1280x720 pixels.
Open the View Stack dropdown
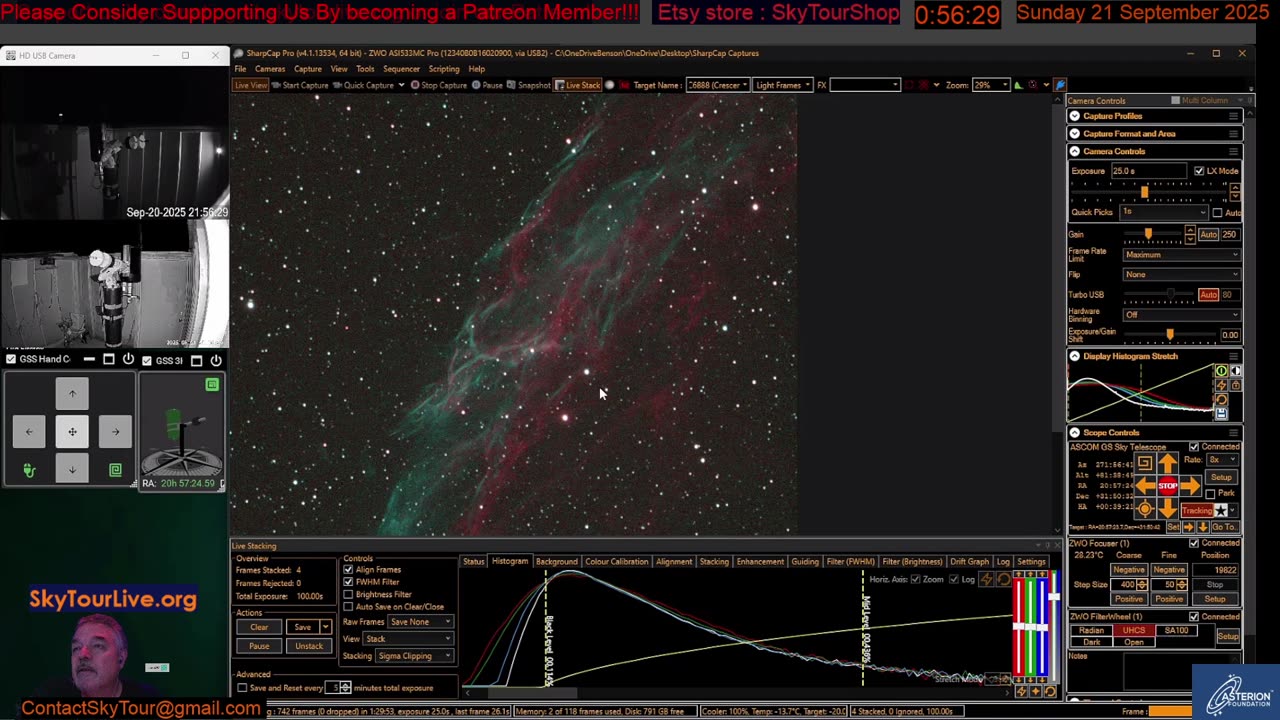[409, 639]
